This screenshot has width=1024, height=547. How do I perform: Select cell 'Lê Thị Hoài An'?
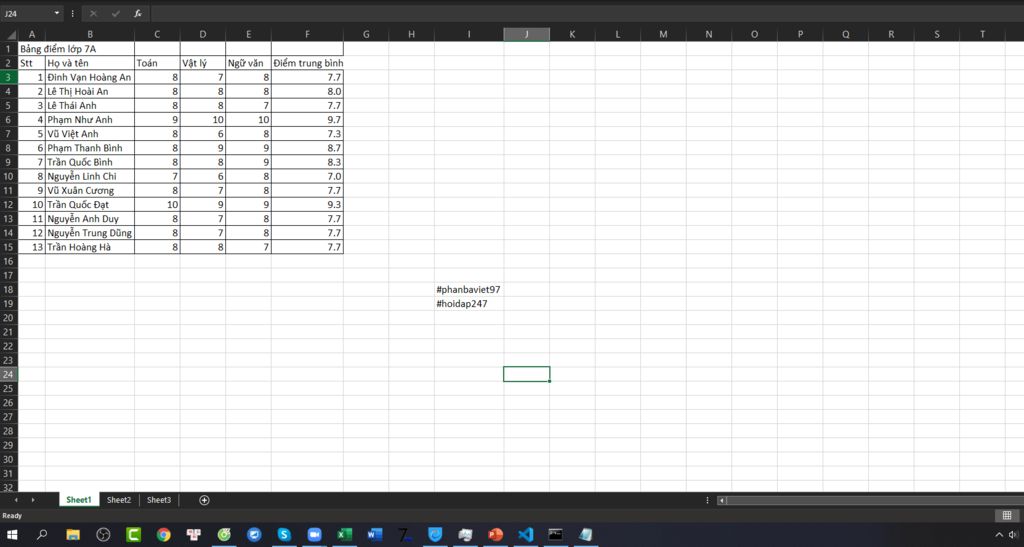[x=89, y=91]
